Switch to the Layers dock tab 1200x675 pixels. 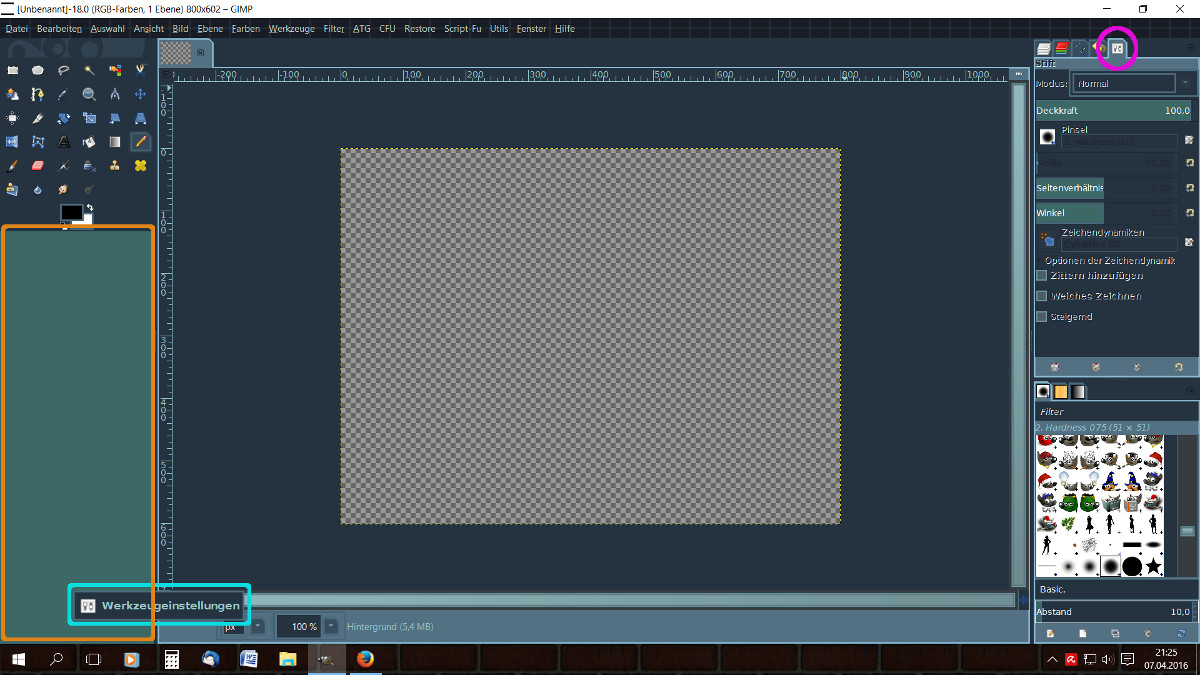click(1043, 48)
